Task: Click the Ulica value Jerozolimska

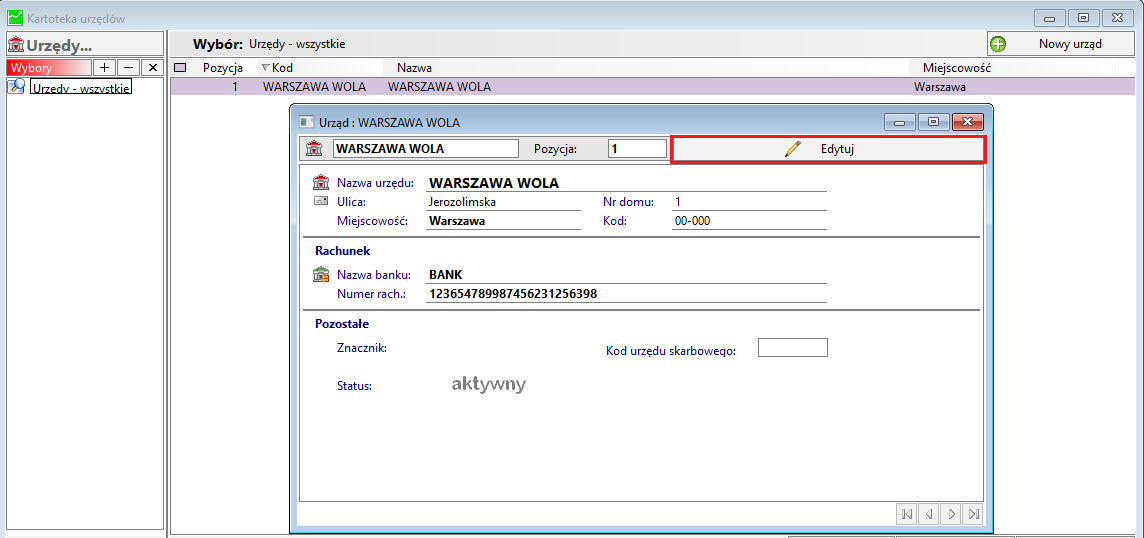Action: (x=463, y=201)
